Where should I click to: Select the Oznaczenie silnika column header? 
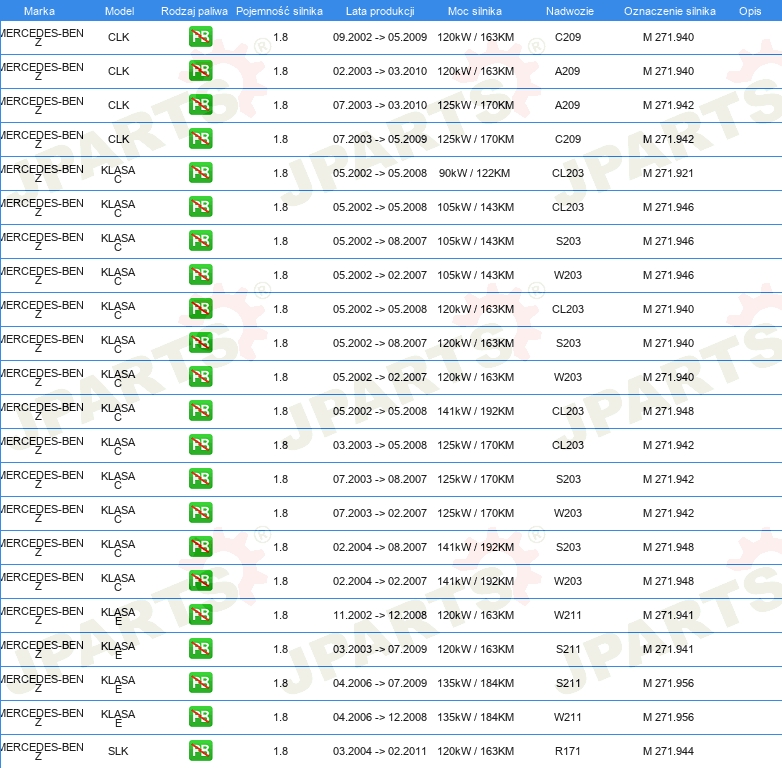[x=669, y=11]
